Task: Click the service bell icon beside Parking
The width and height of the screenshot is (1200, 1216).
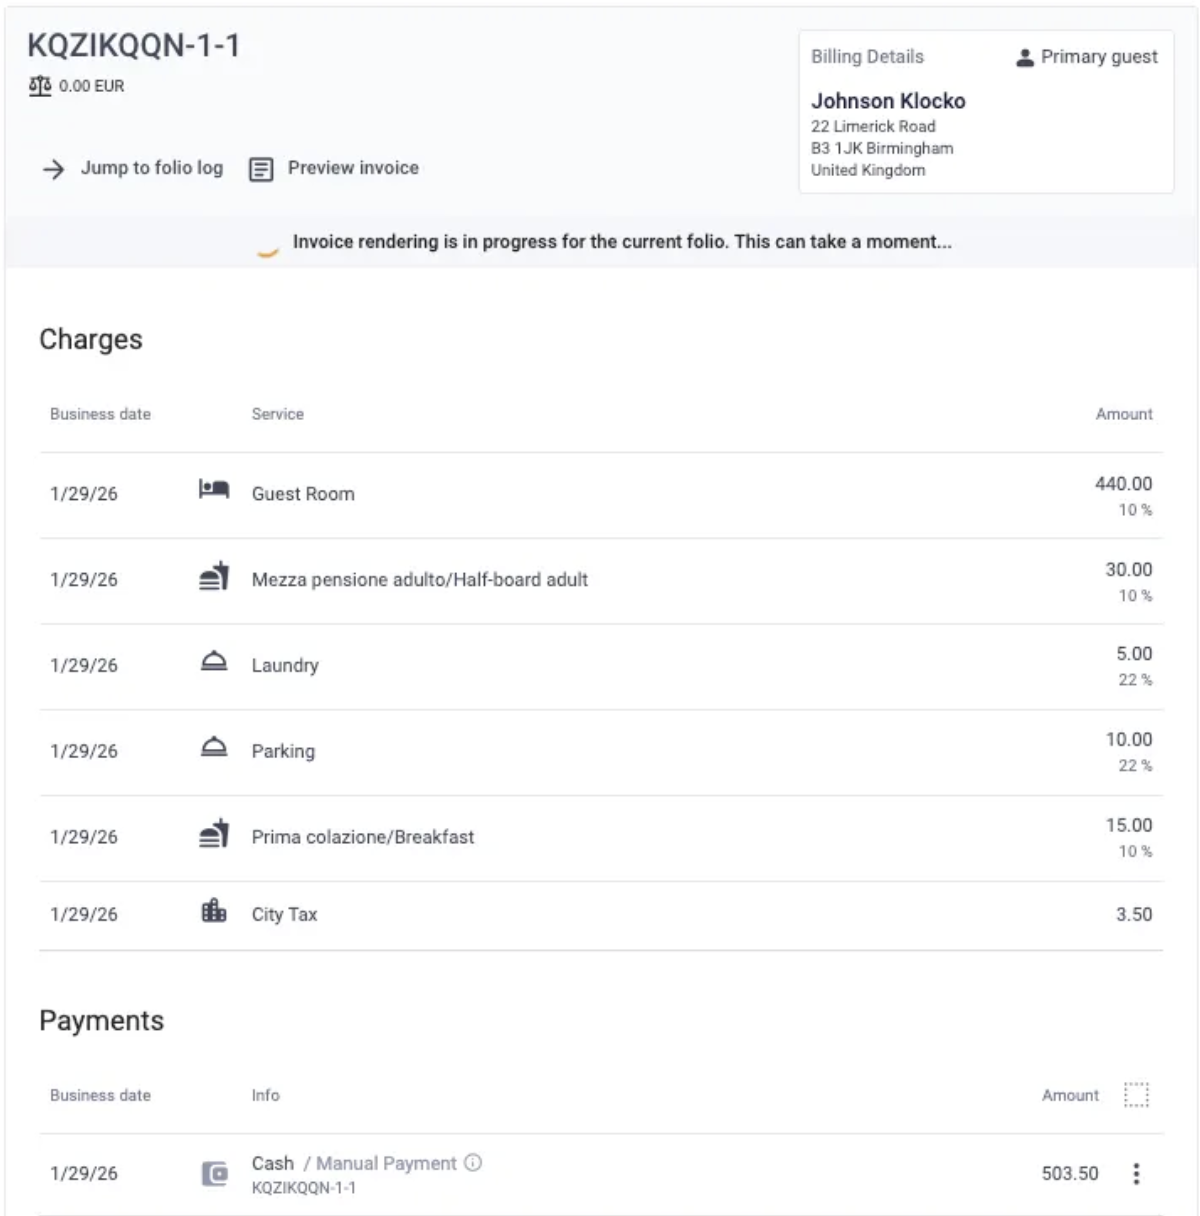Action: coord(214,747)
